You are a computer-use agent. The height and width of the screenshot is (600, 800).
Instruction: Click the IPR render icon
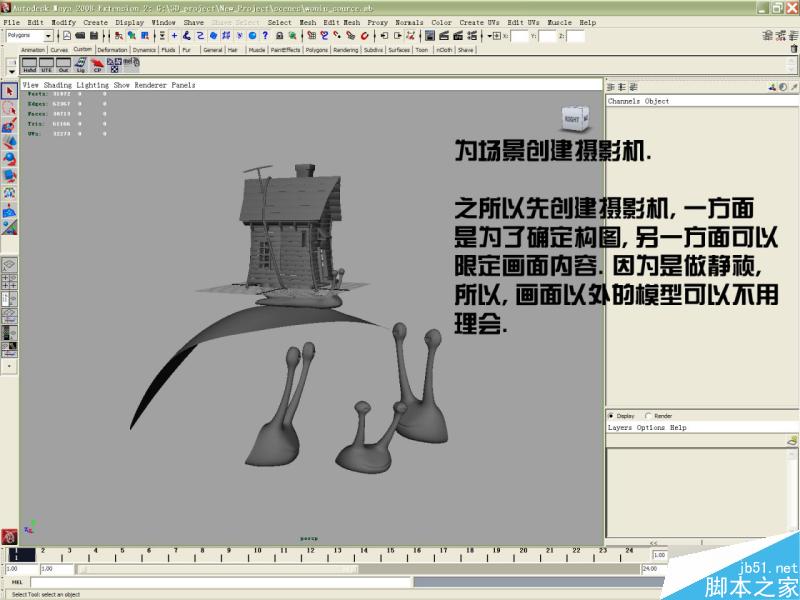458,36
